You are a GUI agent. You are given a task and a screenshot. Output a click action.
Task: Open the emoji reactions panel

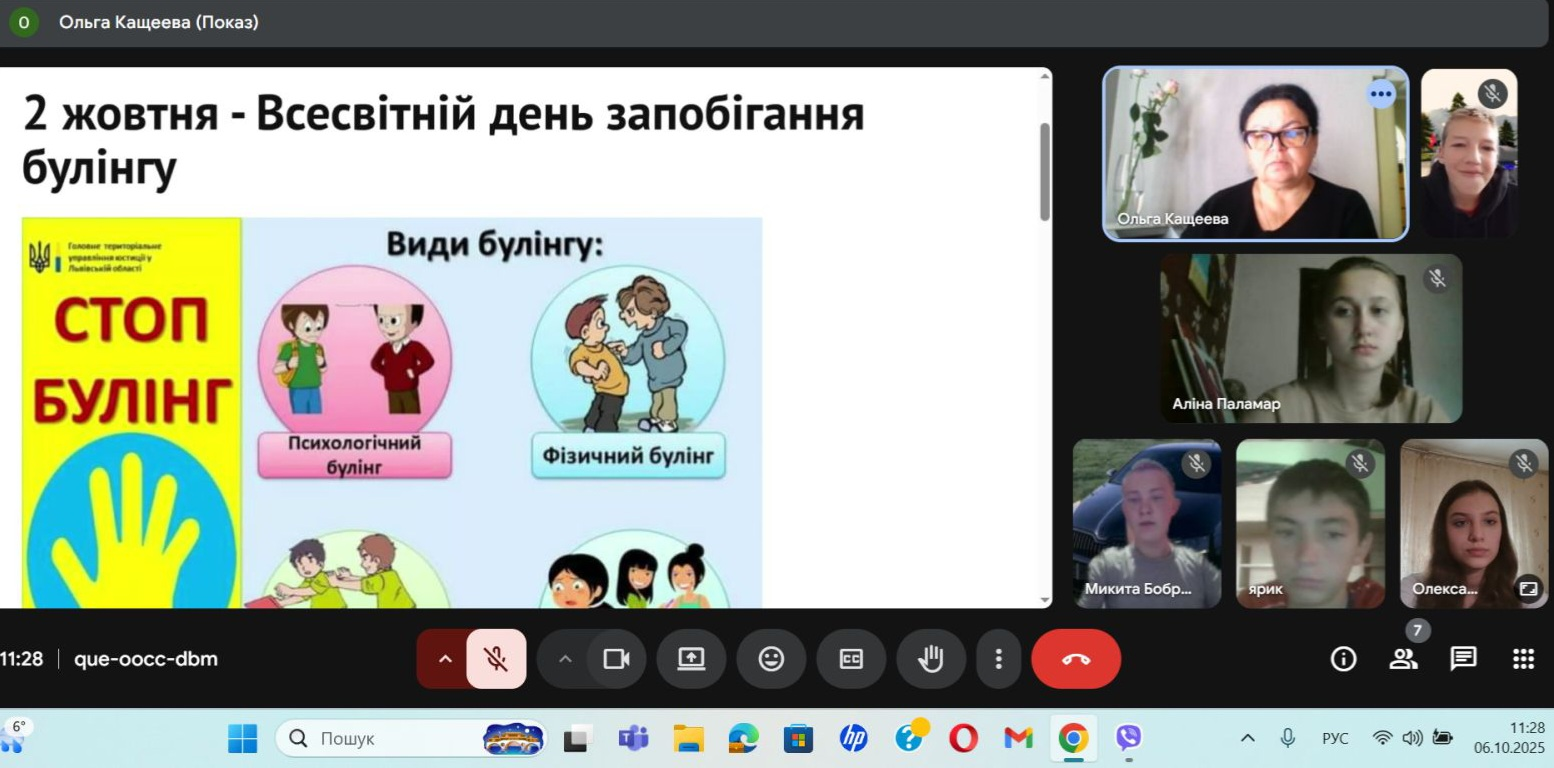click(771, 659)
